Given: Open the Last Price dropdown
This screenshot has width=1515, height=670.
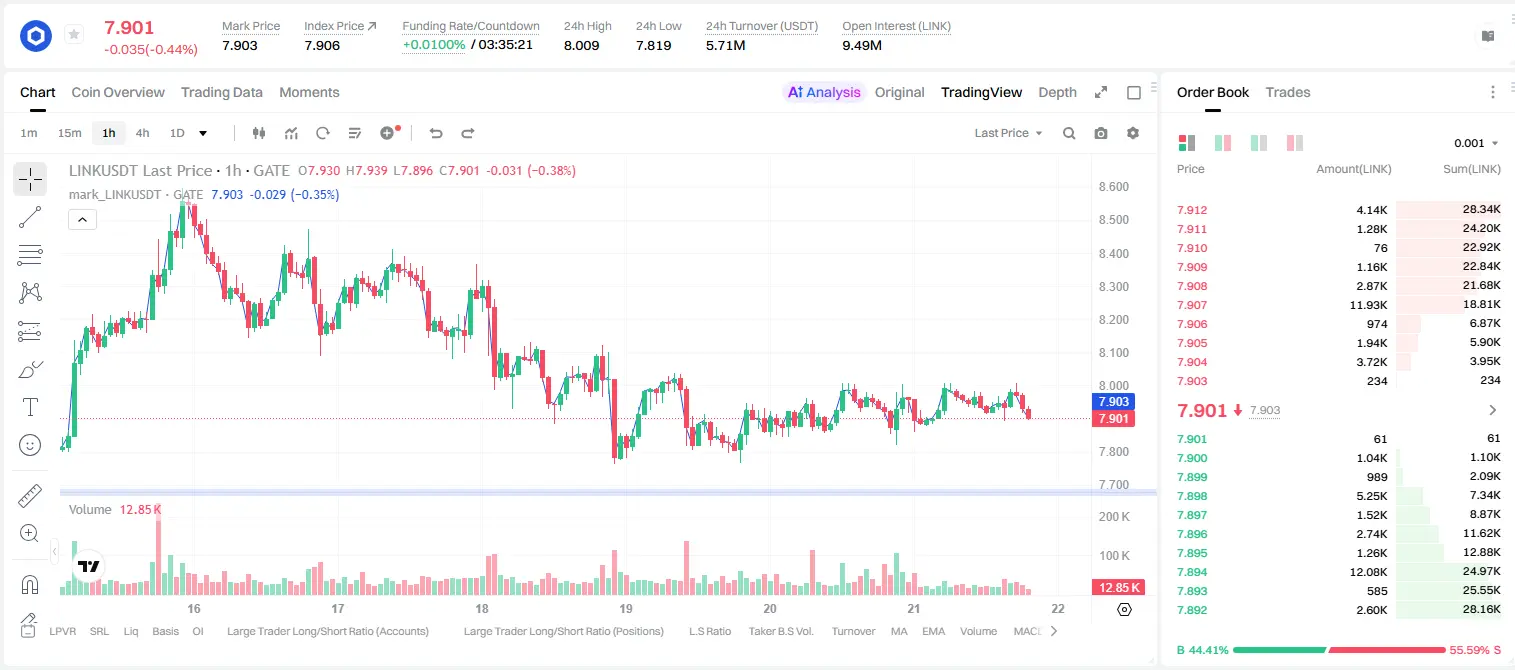Looking at the screenshot, I should [x=1008, y=133].
